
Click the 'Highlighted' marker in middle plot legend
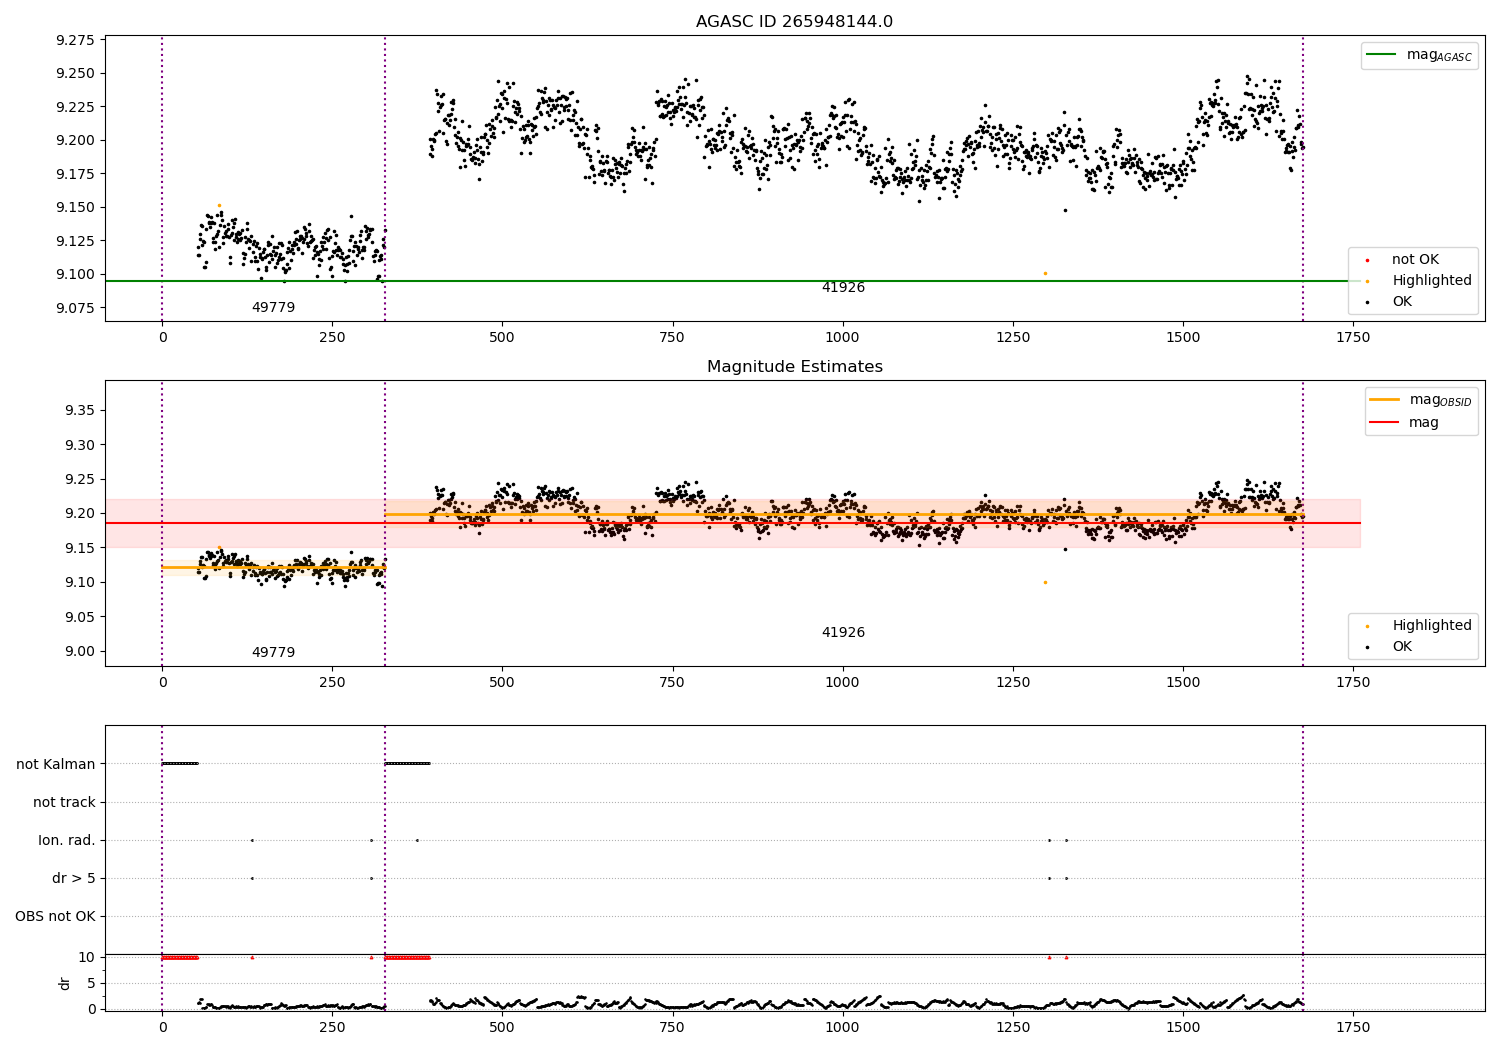tap(1367, 626)
